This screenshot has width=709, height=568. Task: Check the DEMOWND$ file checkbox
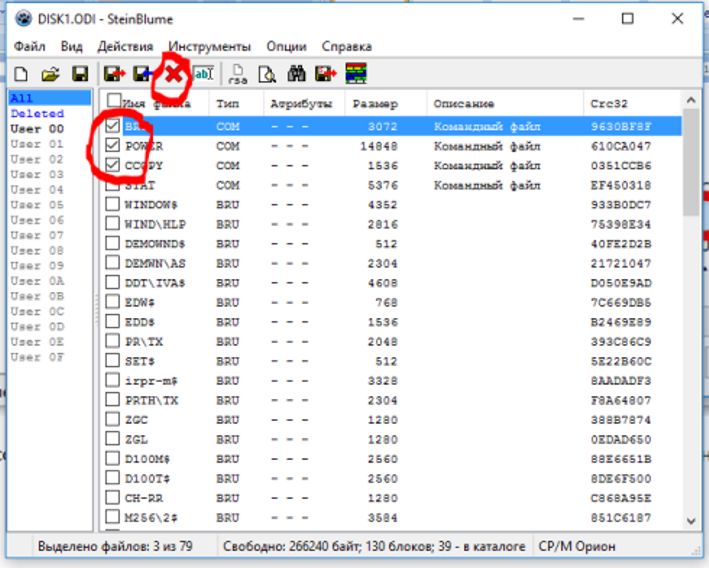(x=112, y=243)
